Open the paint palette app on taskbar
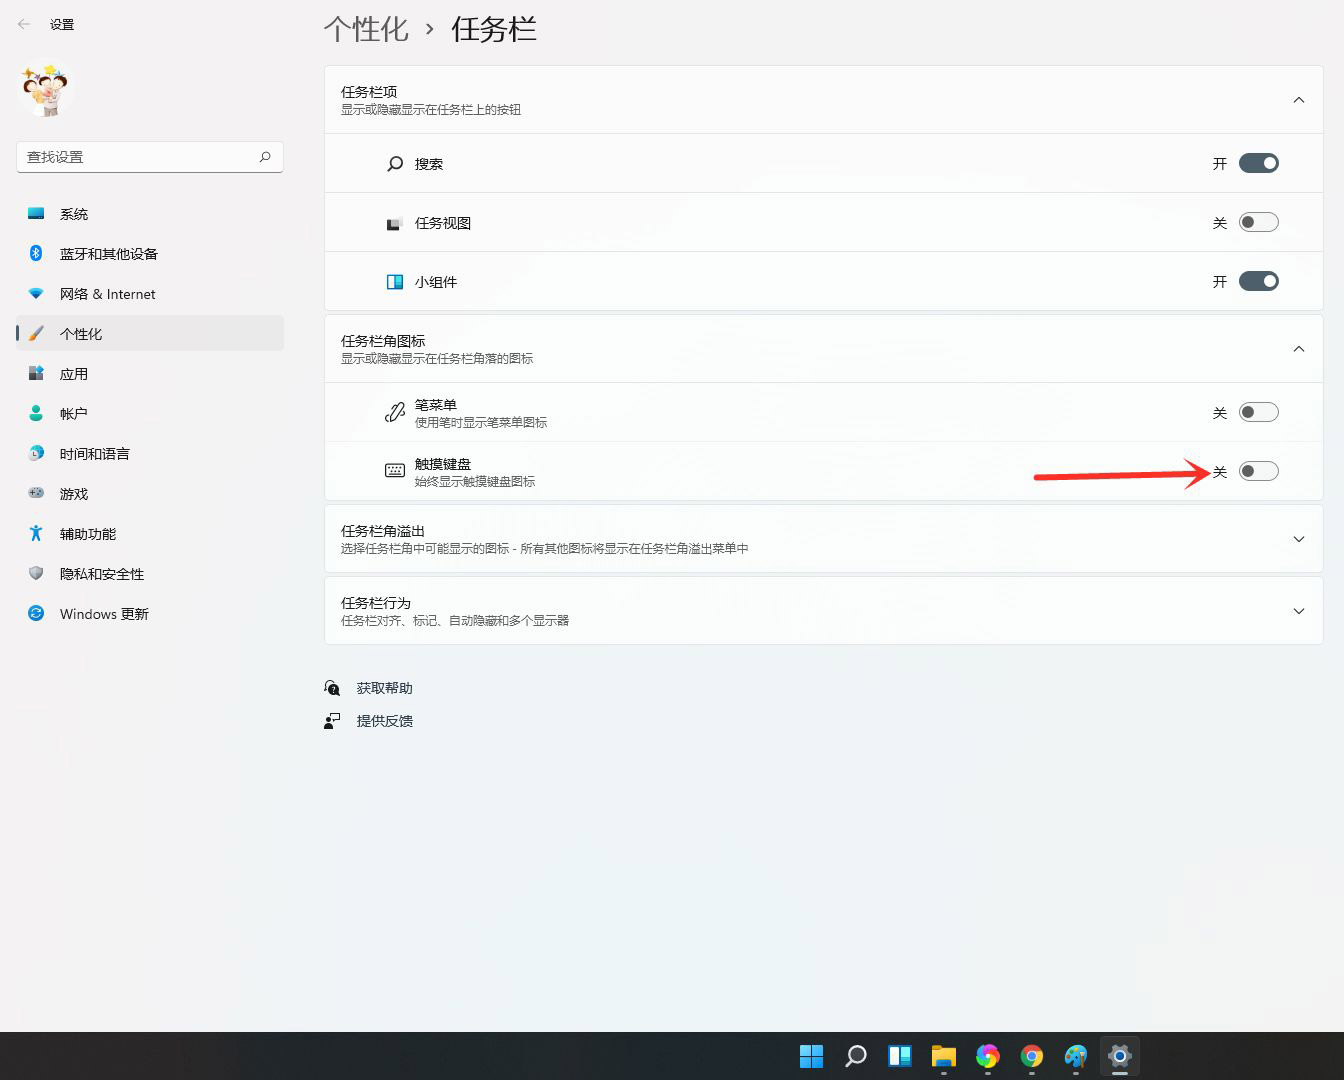Screen dimensions: 1344x1080 (1076, 1056)
